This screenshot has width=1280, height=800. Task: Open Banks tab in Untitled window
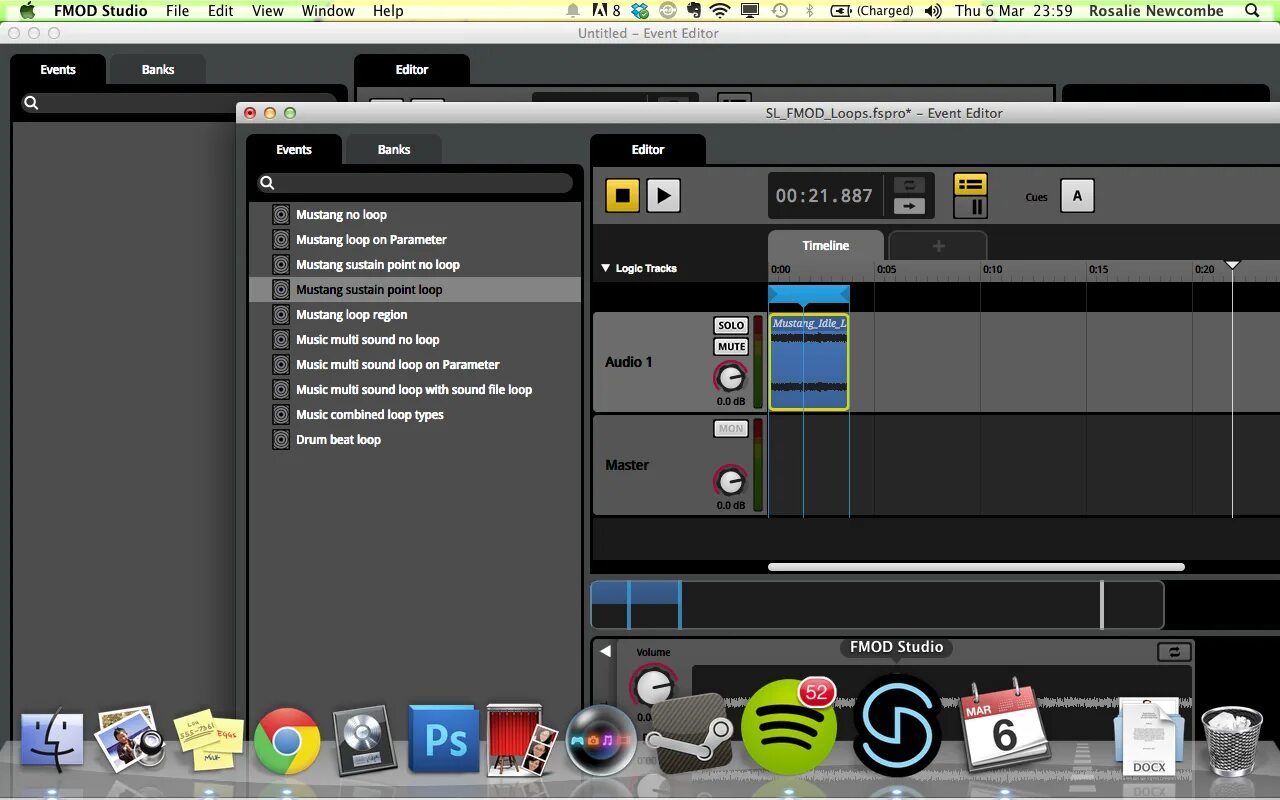pyautogui.click(x=158, y=69)
